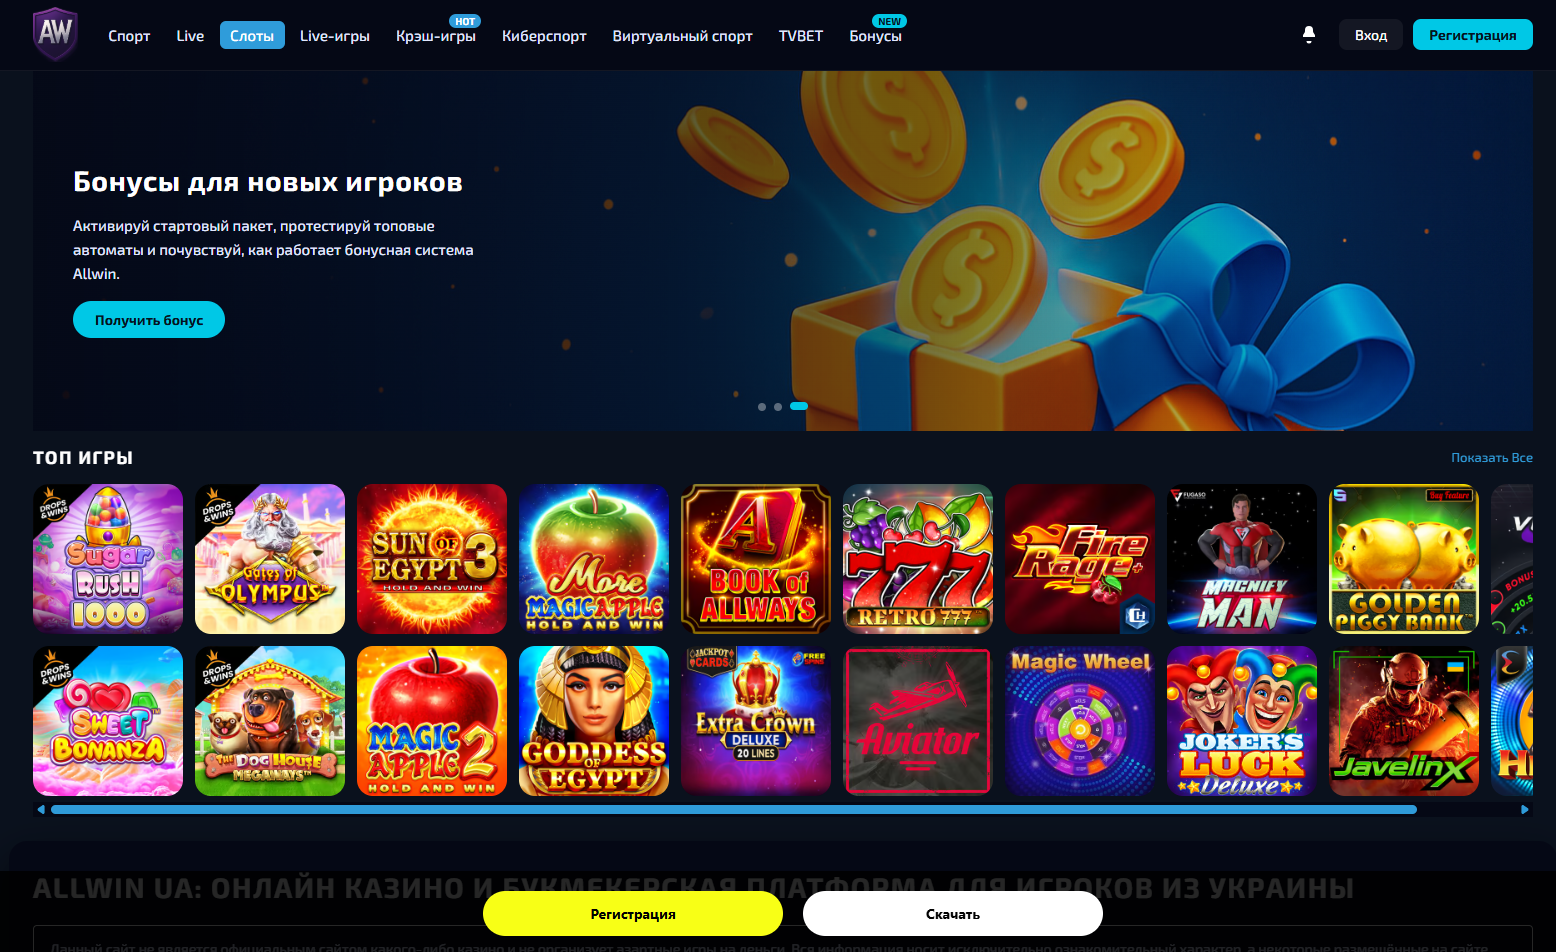This screenshot has height=952, width=1556.
Task: Click the carousel scroll left arrow
Action: coord(41,809)
